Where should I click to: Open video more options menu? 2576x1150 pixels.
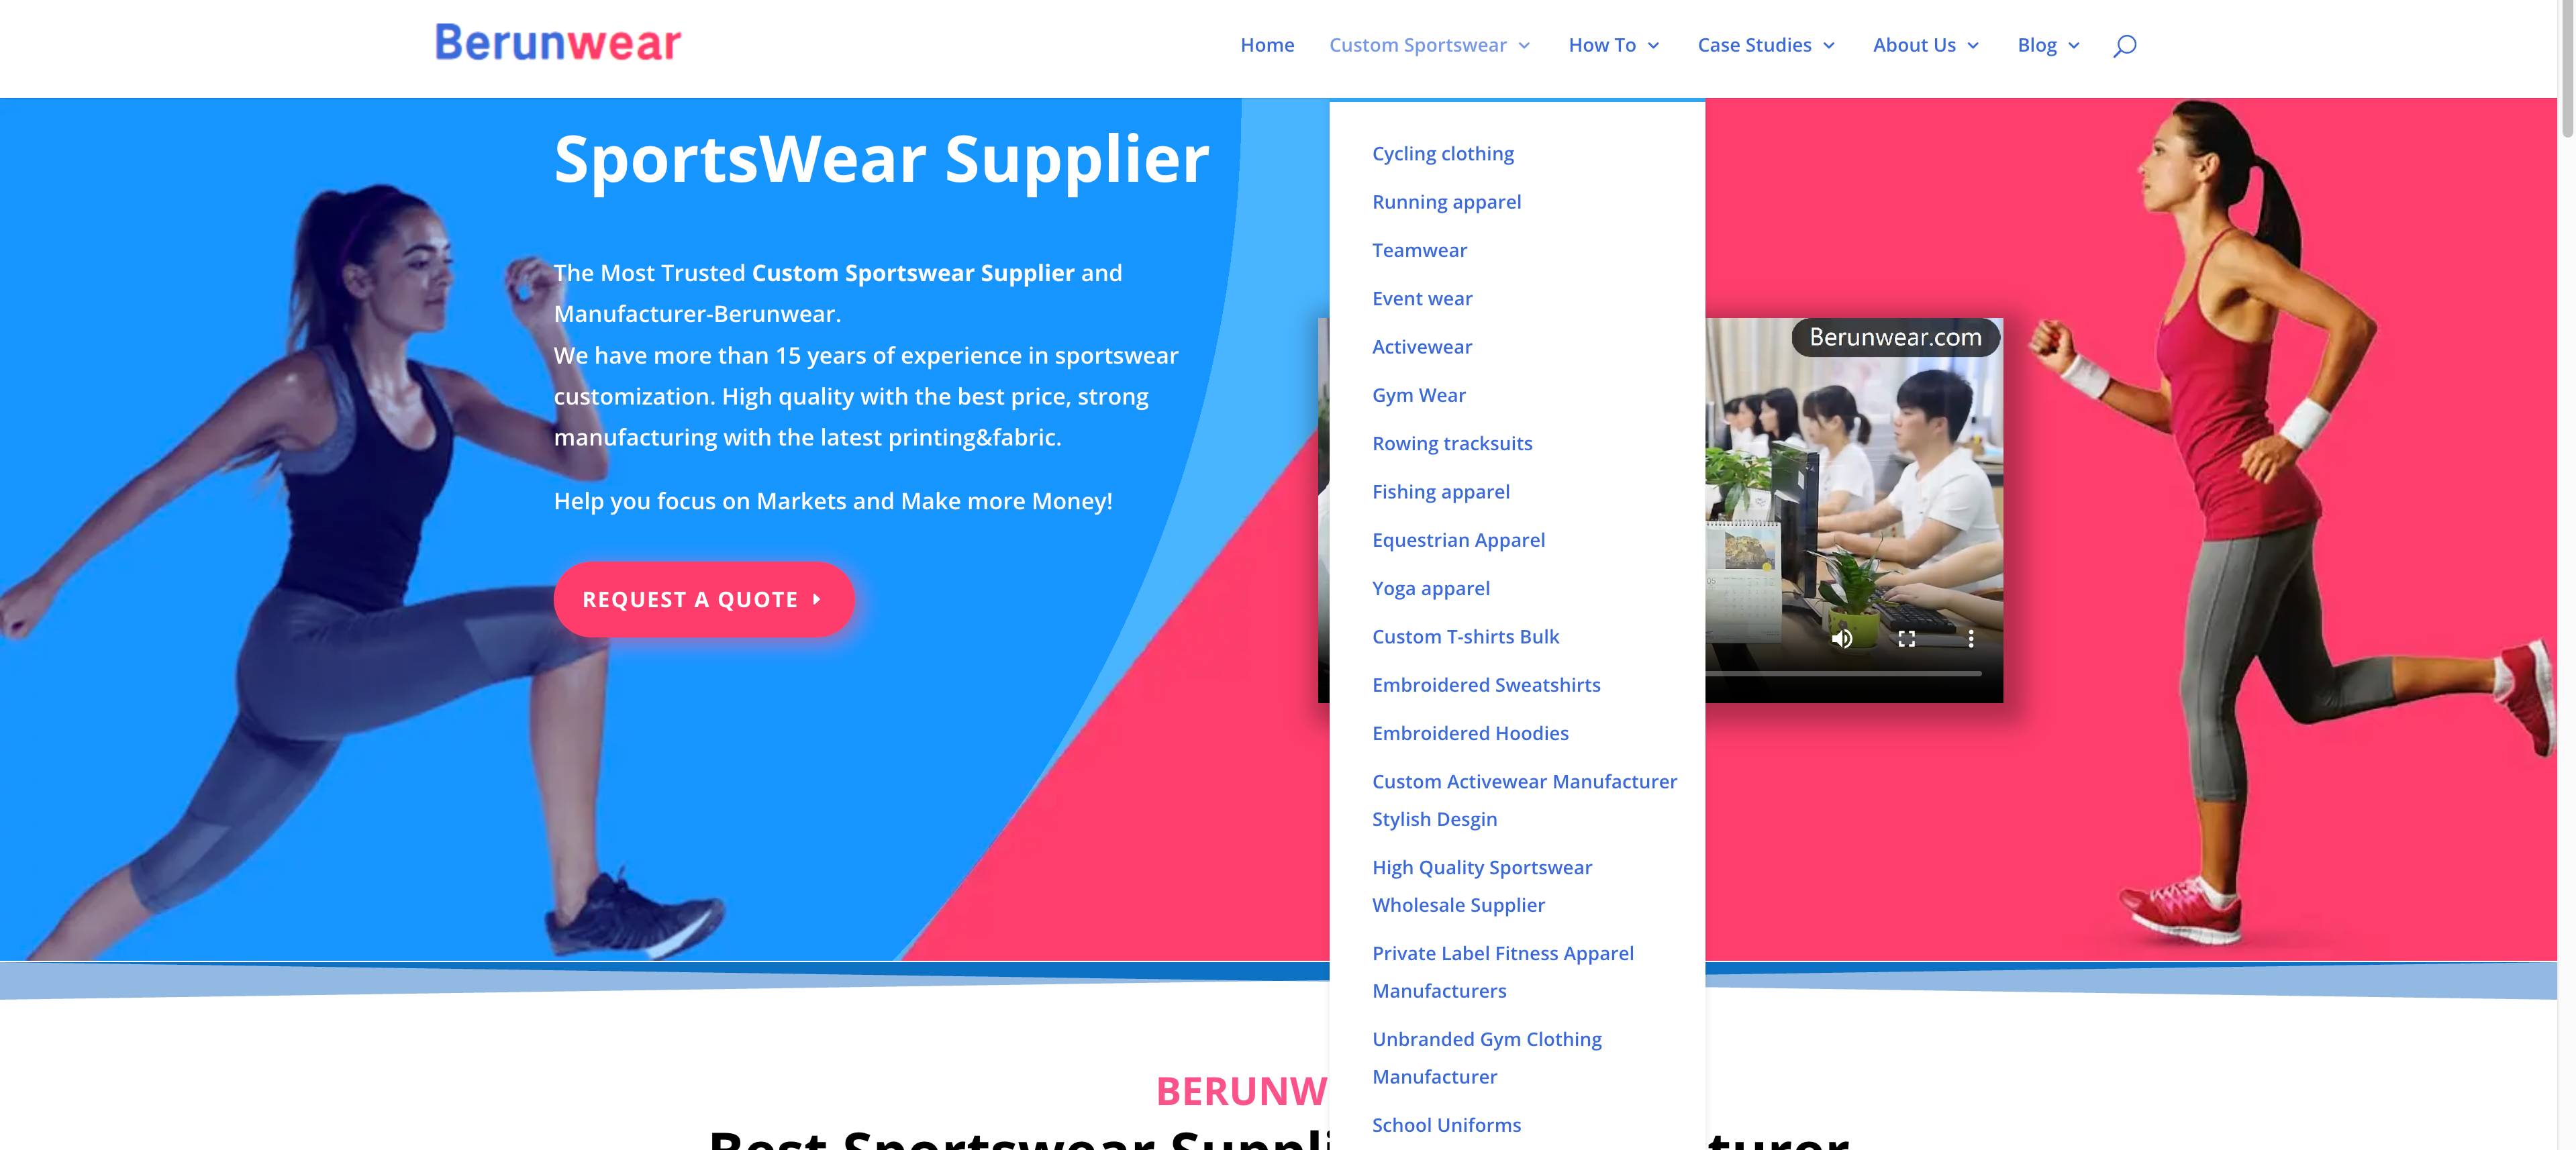(x=1971, y=639)
